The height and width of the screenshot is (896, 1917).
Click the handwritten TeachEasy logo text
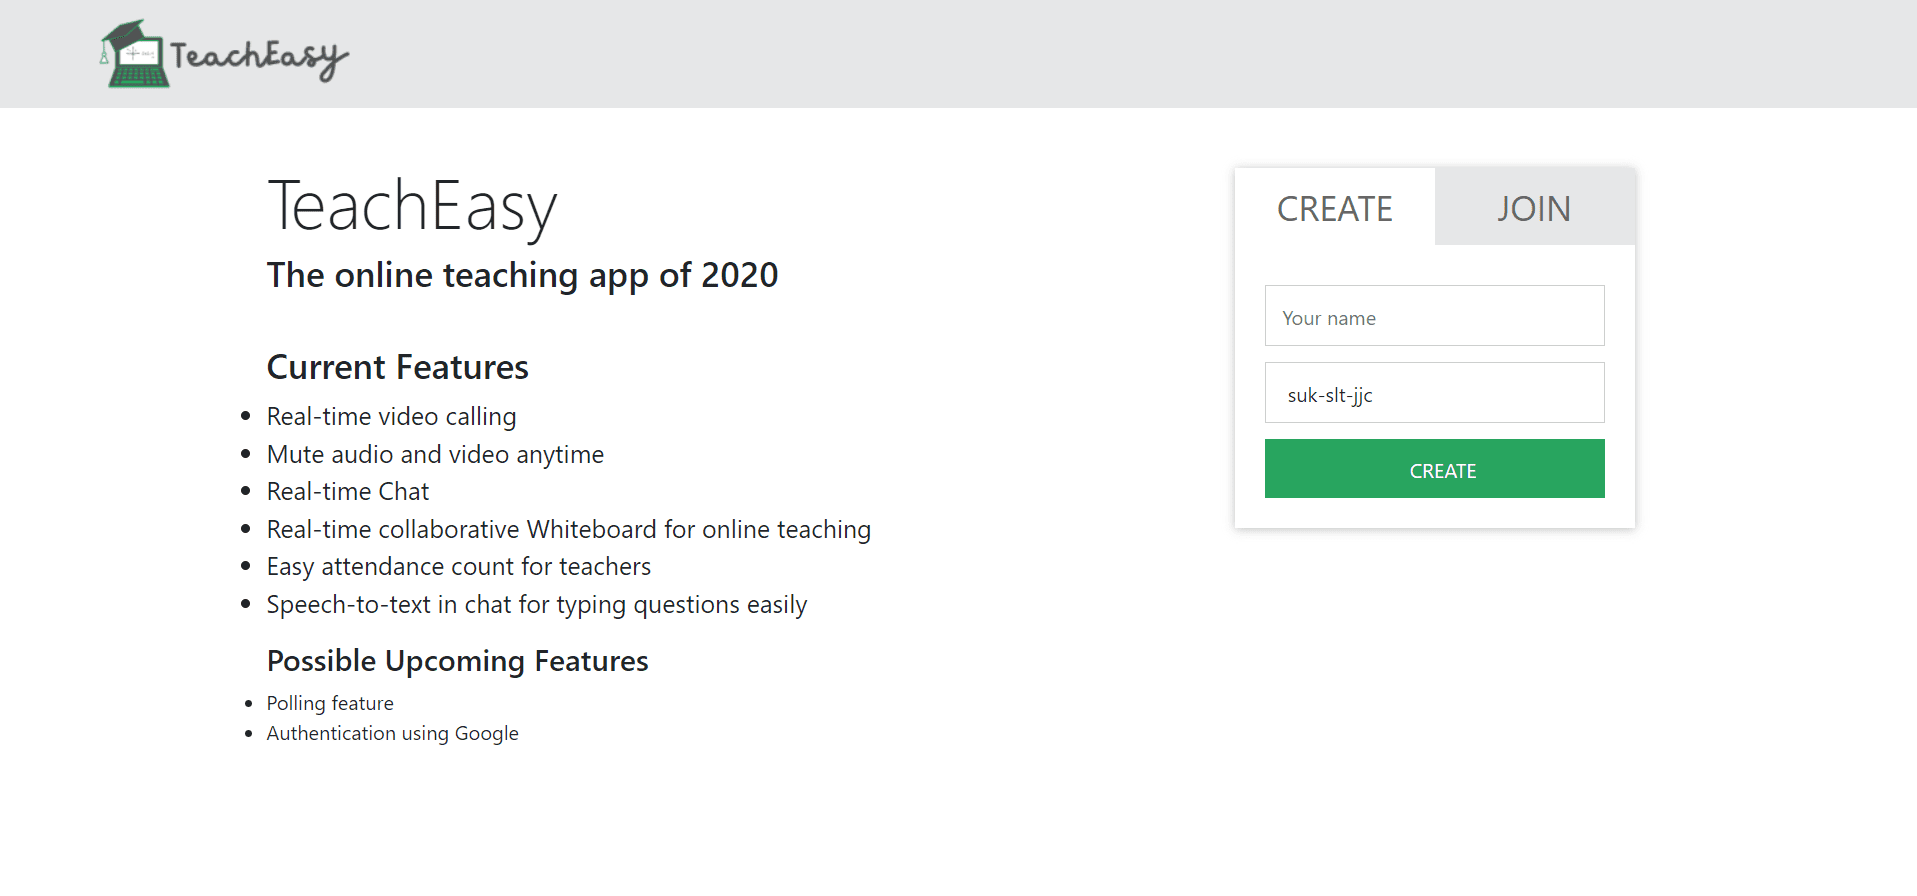coord(259,57)
